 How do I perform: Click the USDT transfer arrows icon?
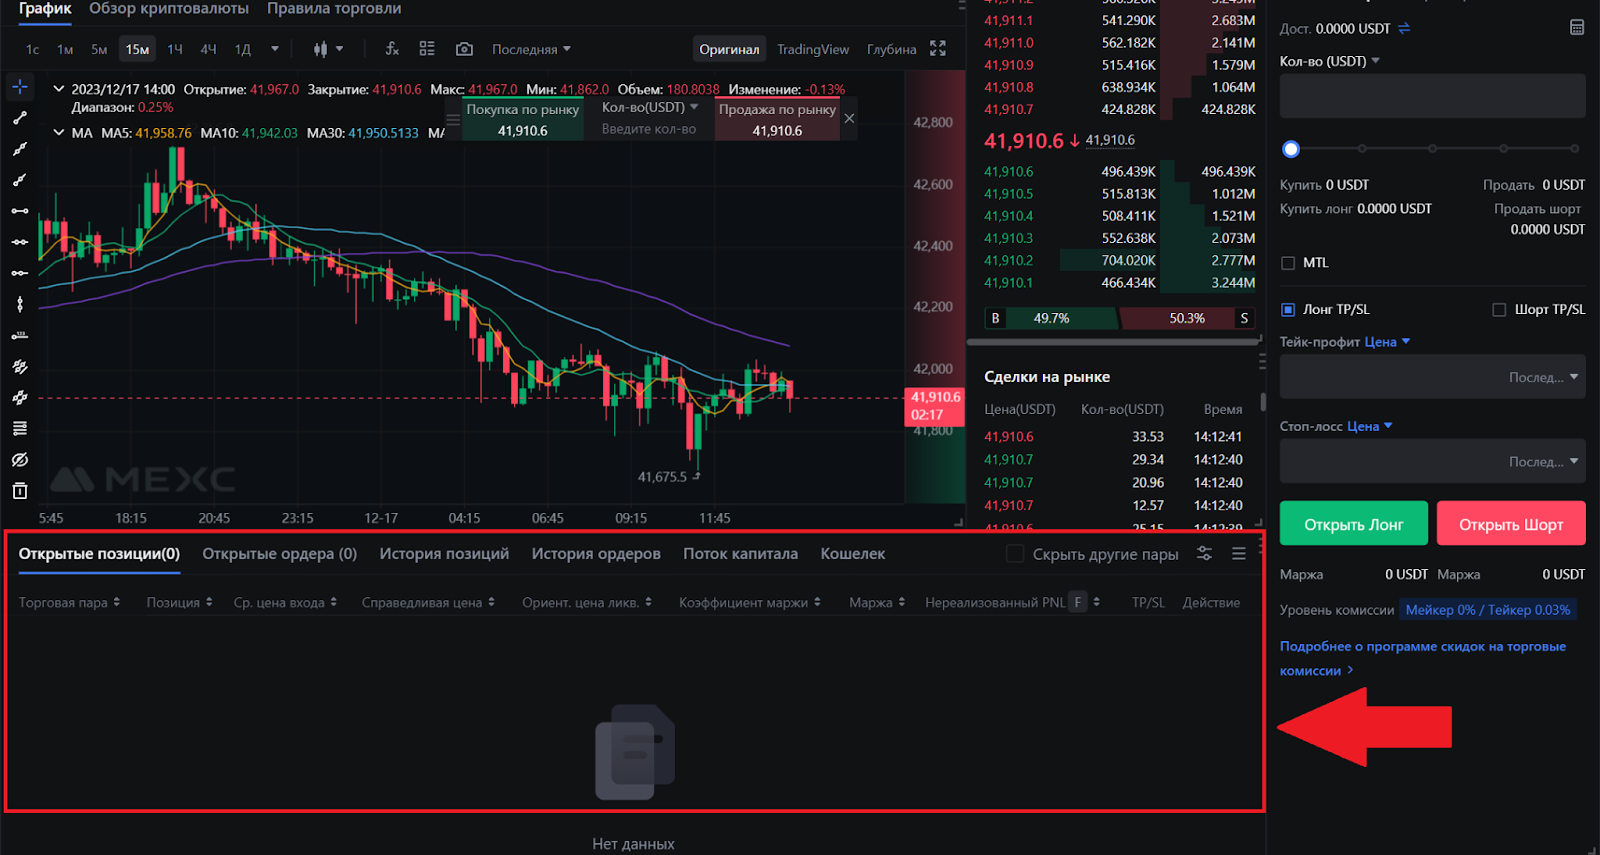(1404, 28)
